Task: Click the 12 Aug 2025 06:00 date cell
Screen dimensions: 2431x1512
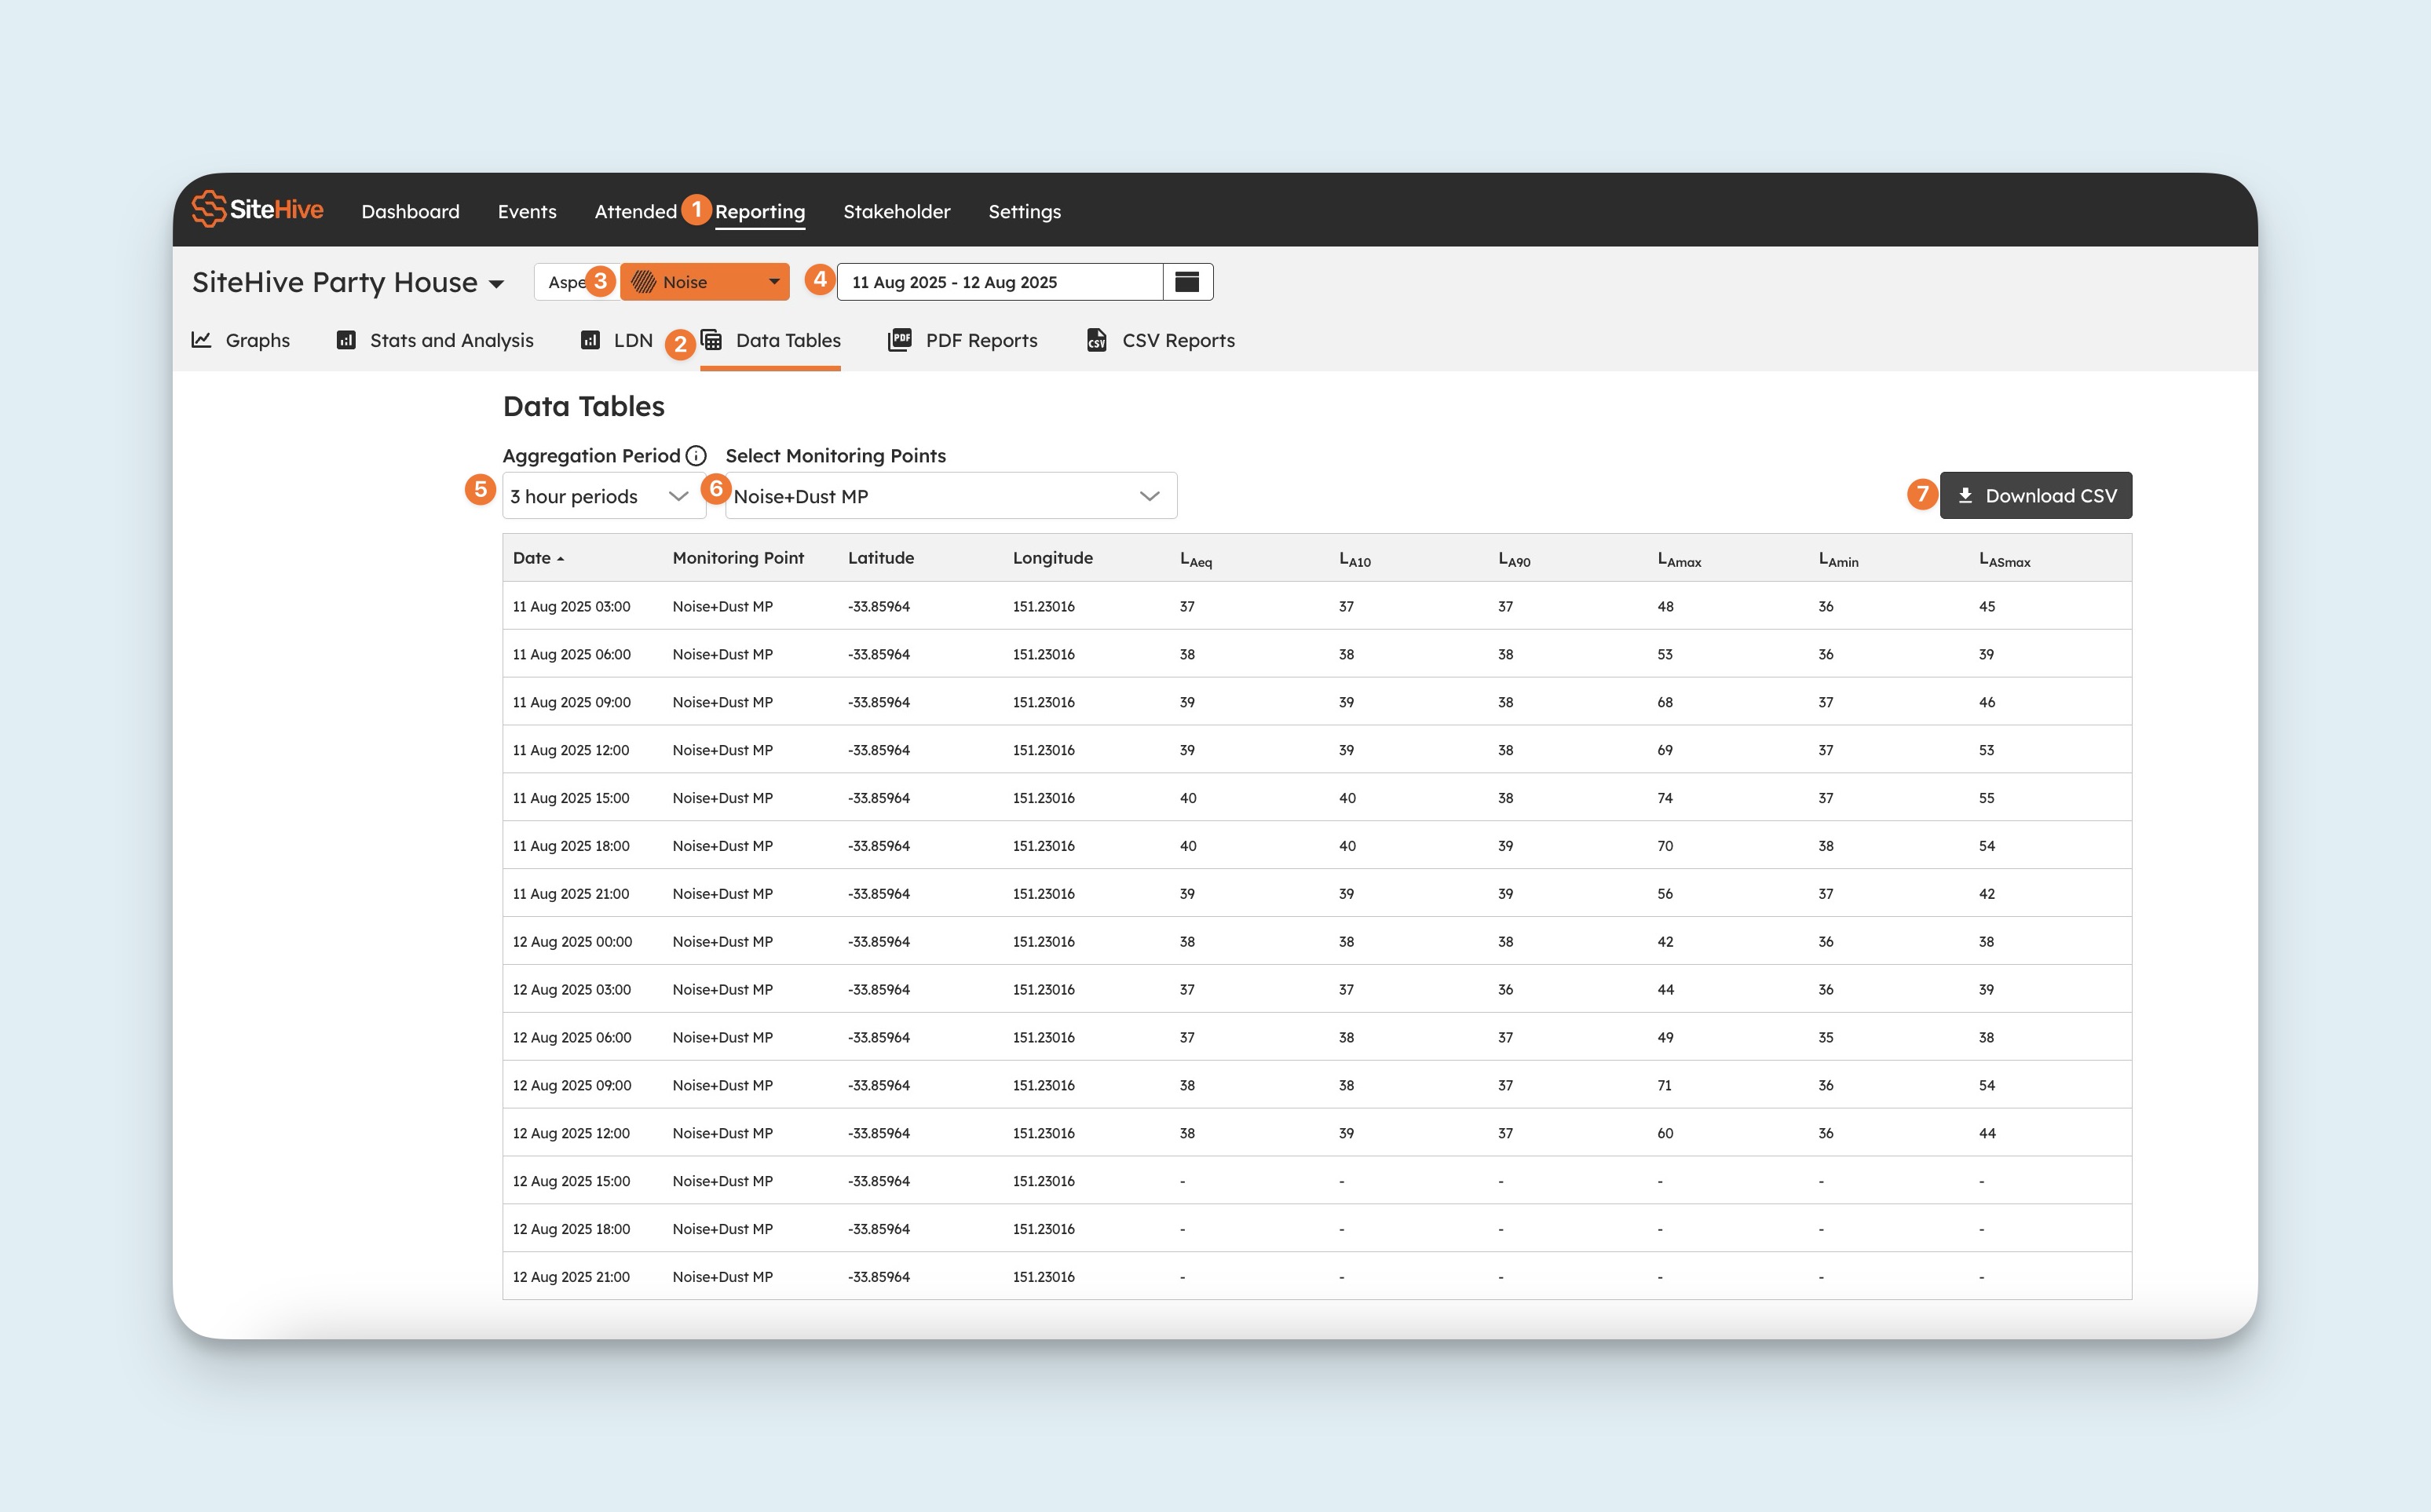Action: pos(572,1038)
